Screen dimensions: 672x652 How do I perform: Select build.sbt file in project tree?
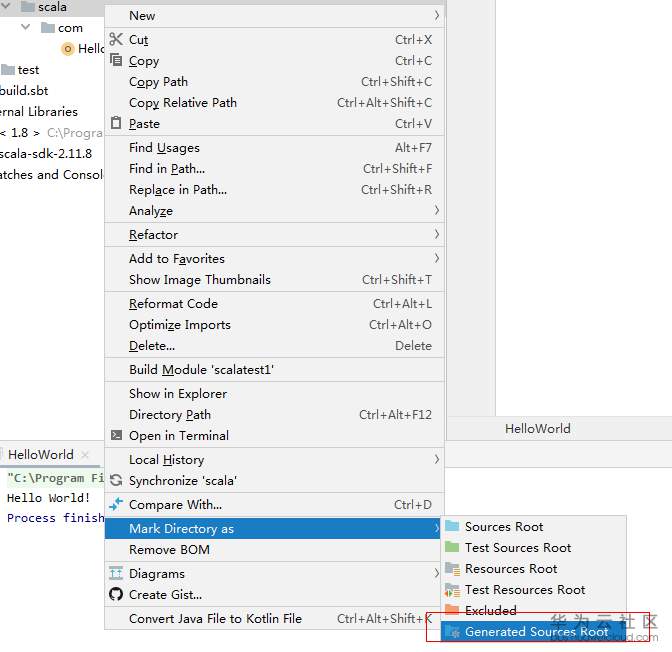point(24,90)
